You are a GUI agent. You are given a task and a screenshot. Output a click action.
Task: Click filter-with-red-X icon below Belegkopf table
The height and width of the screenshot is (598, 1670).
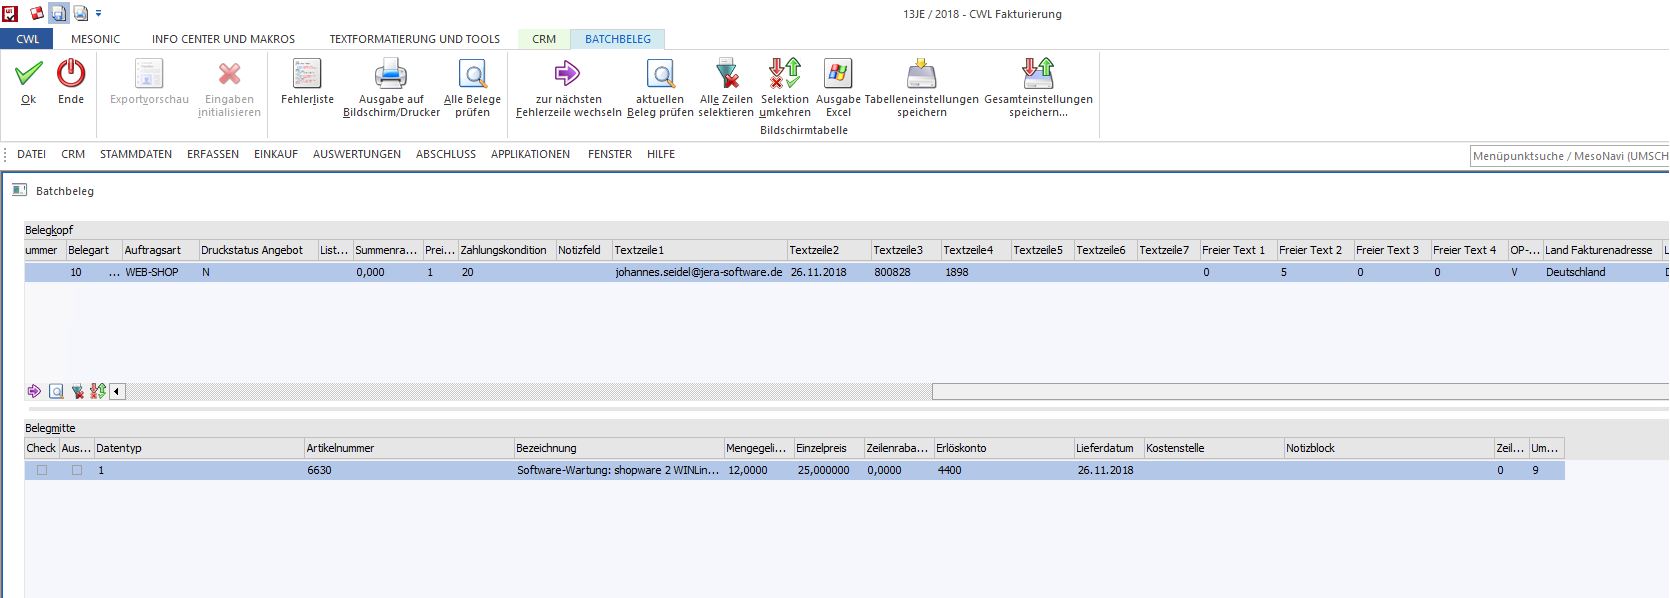pos(77,391)
